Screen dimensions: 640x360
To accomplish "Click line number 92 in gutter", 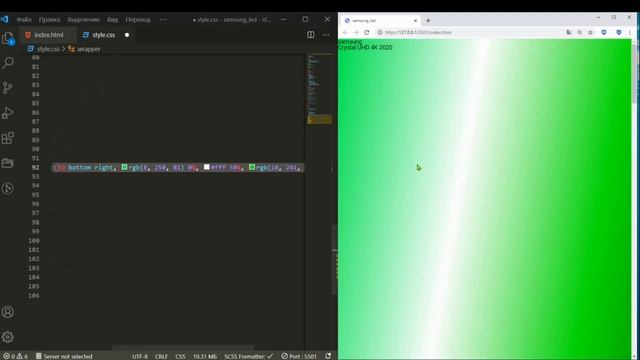I will click(36, 167).
